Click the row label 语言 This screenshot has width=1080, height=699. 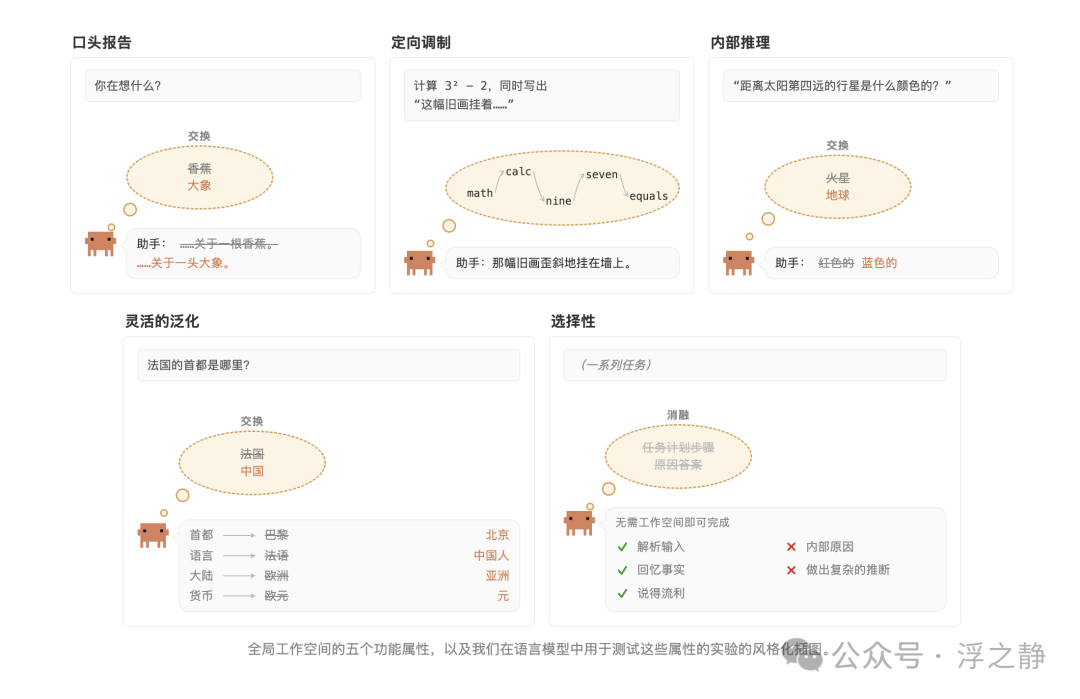[202, 556]
